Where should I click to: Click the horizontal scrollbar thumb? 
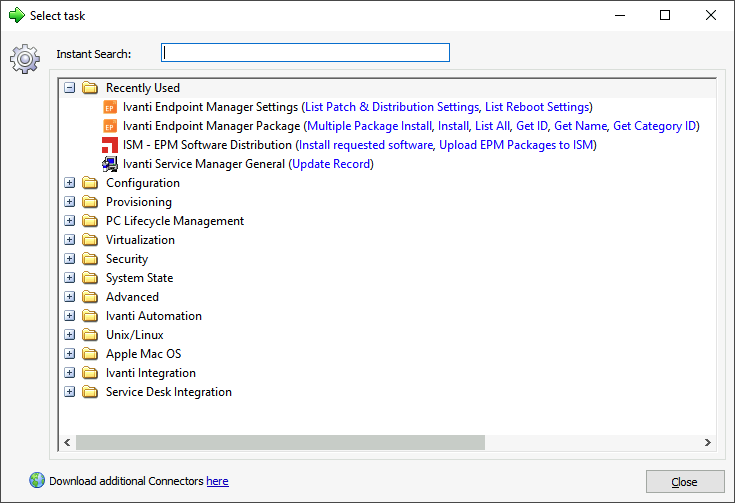coord(280,443)
